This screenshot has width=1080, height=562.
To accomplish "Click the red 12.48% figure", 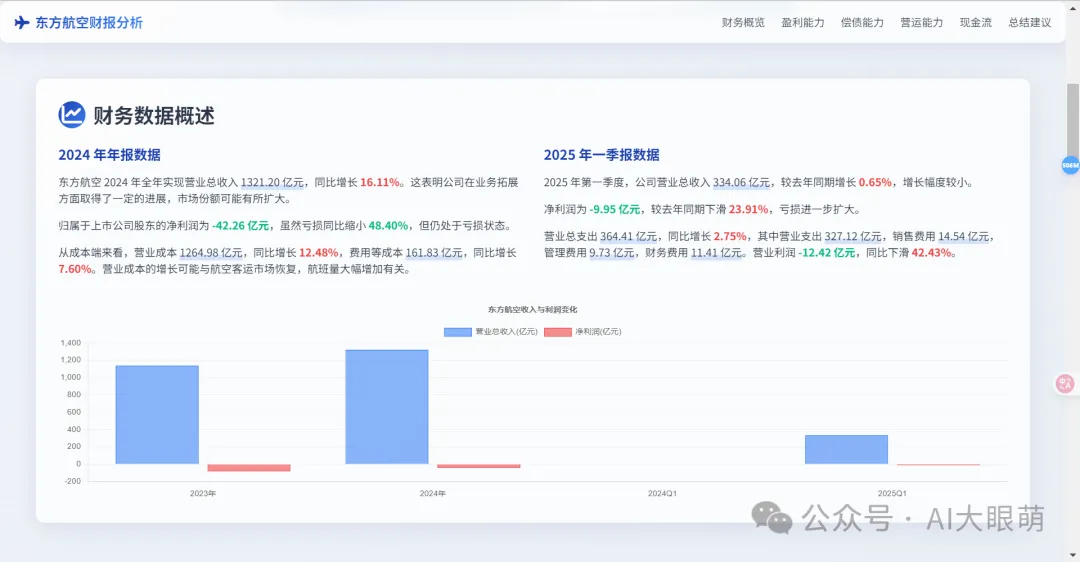I will click(x=318, y=253).
